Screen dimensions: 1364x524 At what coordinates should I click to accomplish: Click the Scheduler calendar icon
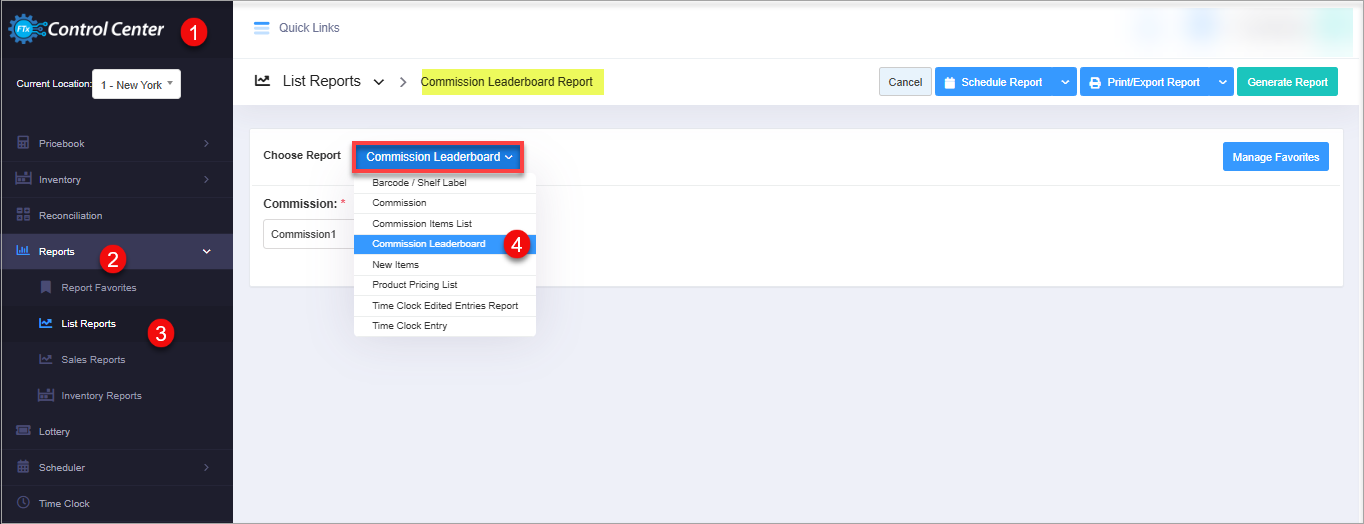(23, 467)
